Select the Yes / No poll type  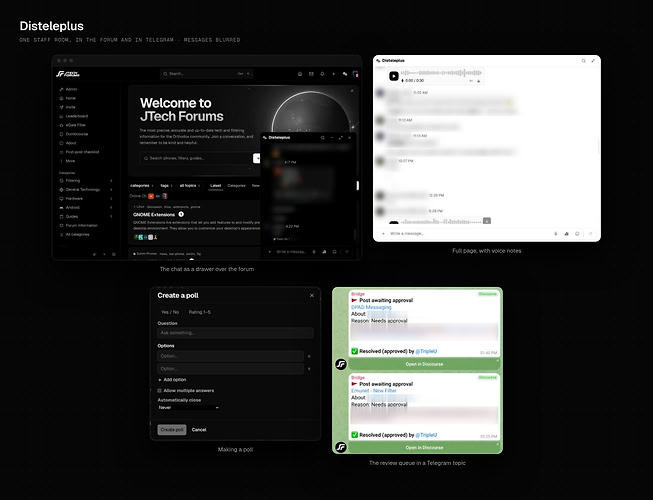pyautogui.click(x=170, y=312)
